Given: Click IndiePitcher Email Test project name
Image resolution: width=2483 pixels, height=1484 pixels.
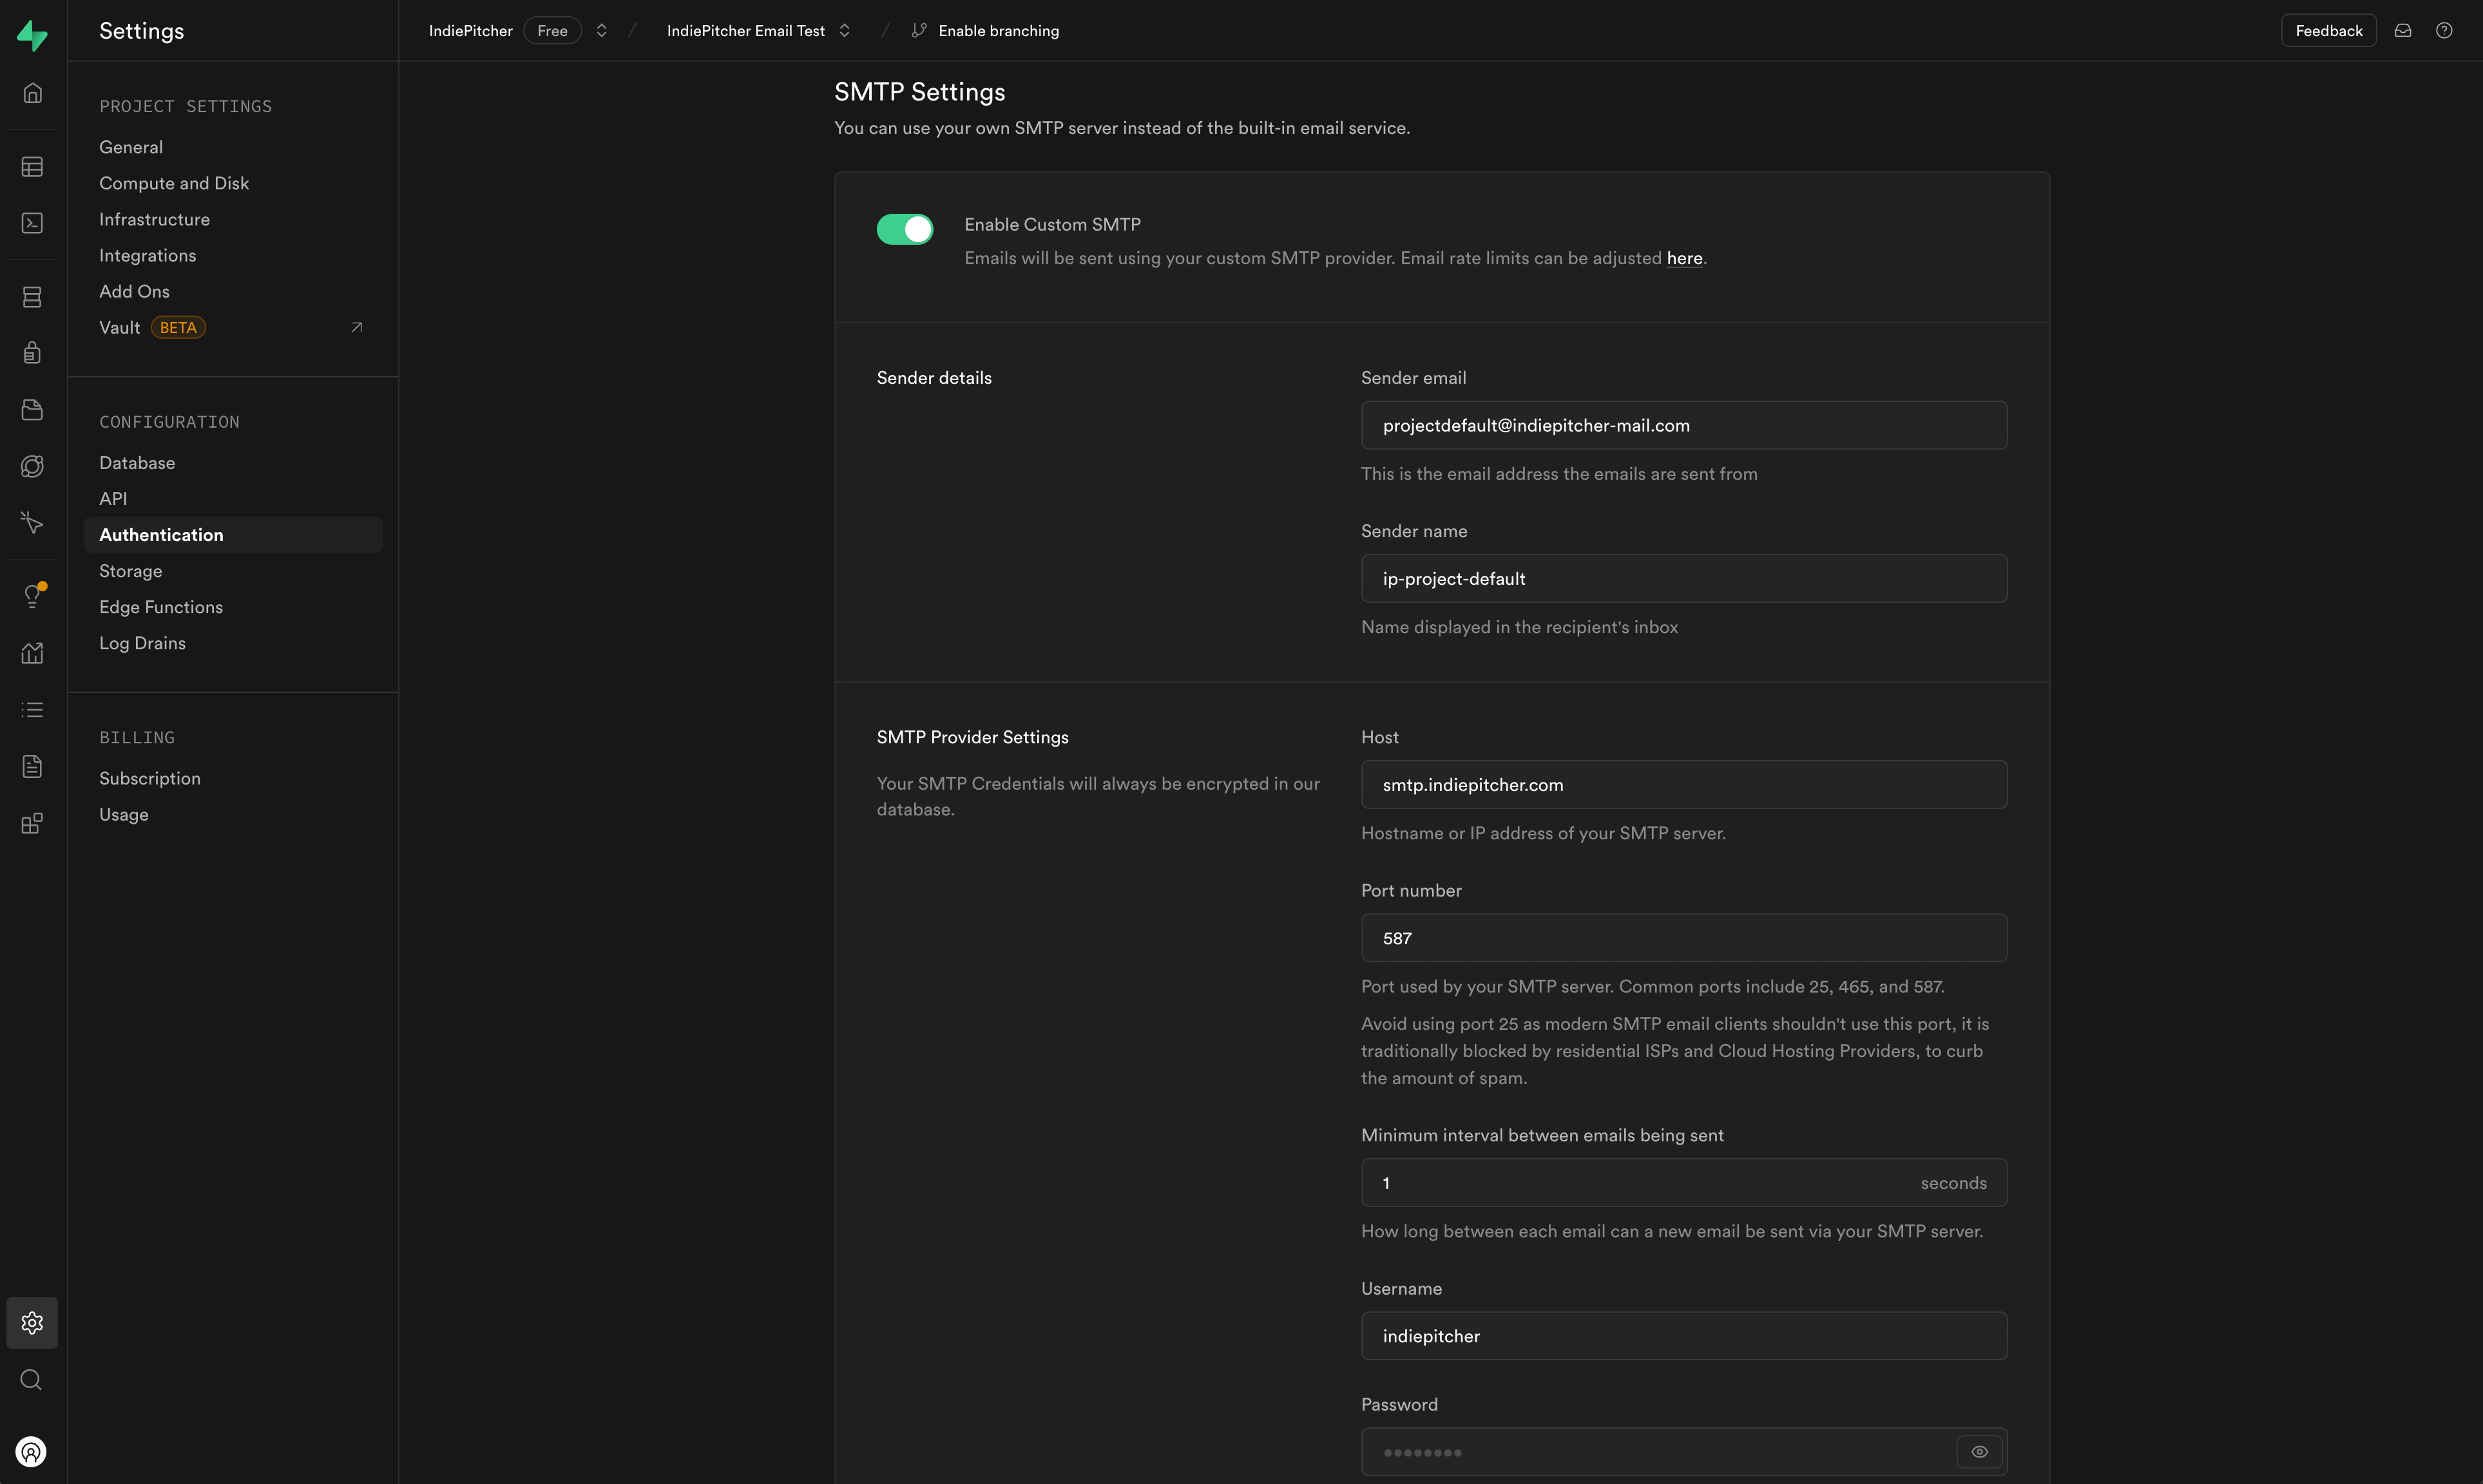Looking at the screenshot, I should coord(746,31).
